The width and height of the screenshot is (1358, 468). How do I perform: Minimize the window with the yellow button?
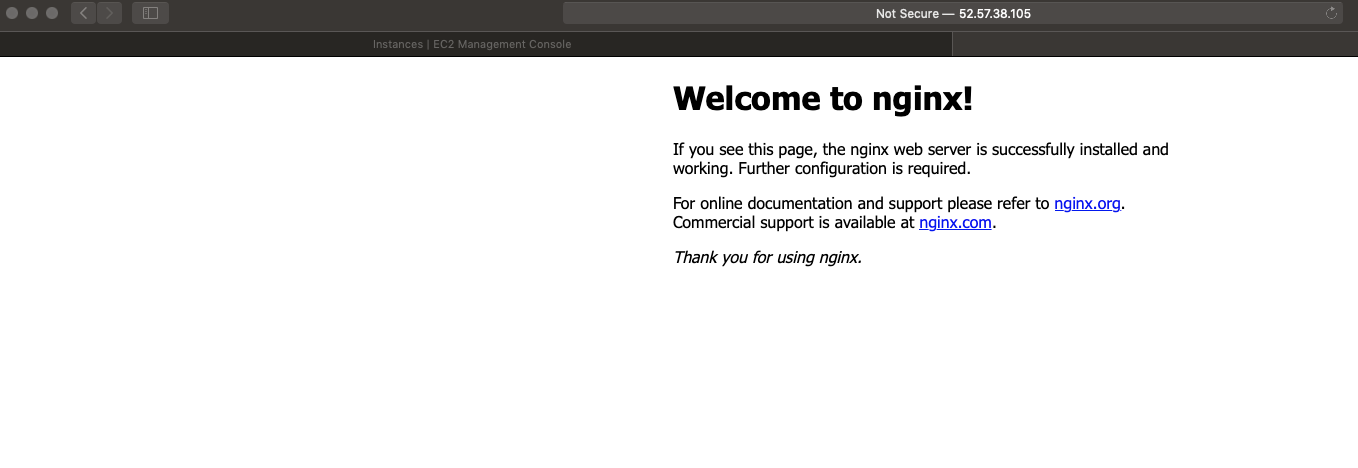(x=32, y=13)
